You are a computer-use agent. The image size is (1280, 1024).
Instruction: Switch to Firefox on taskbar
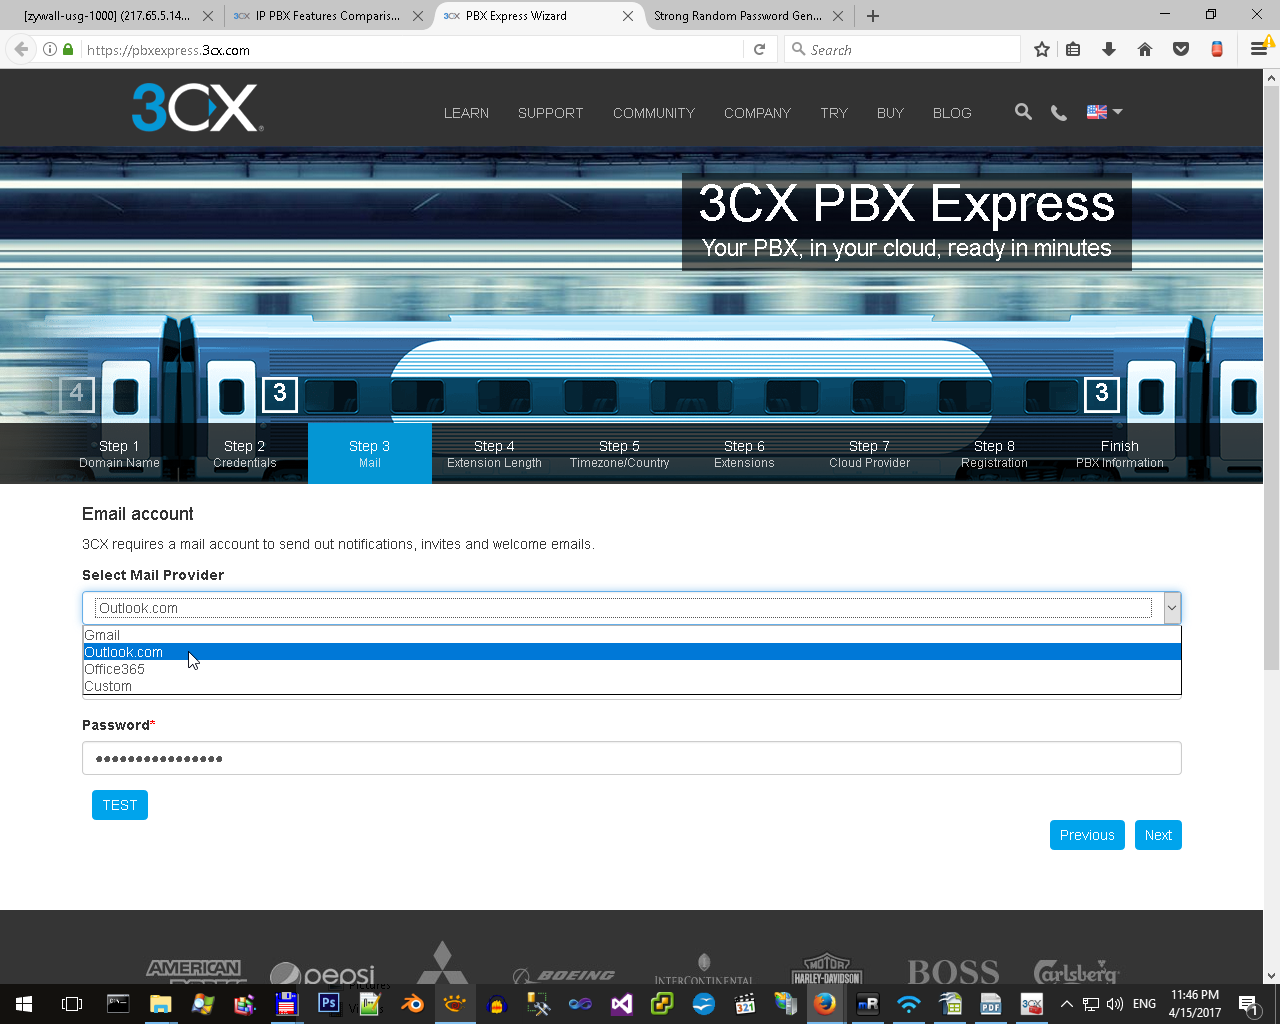[825, 1004]
